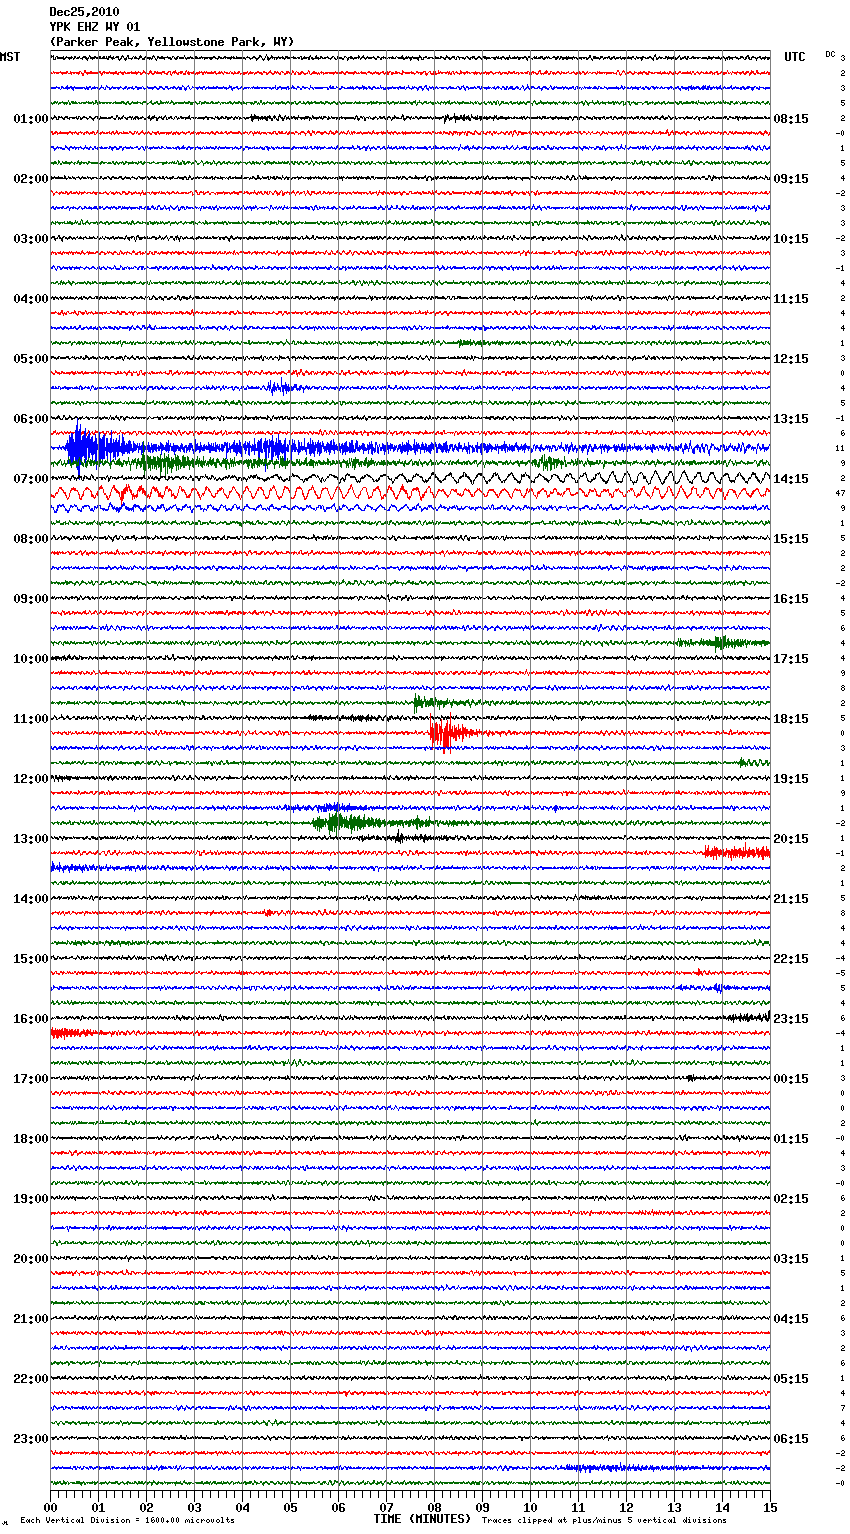Select the 11:00 MST time label
850x1534 pixels.
pos(30,719)
